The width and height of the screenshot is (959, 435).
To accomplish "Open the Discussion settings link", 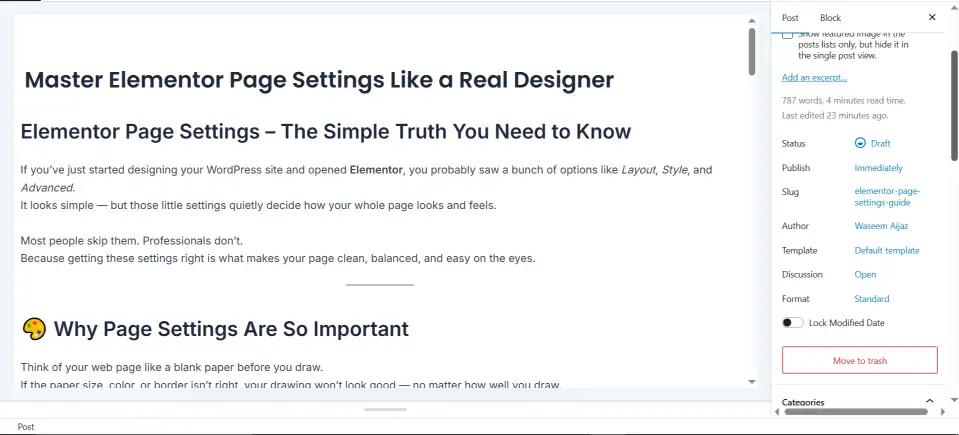I will tap(865, 275).
